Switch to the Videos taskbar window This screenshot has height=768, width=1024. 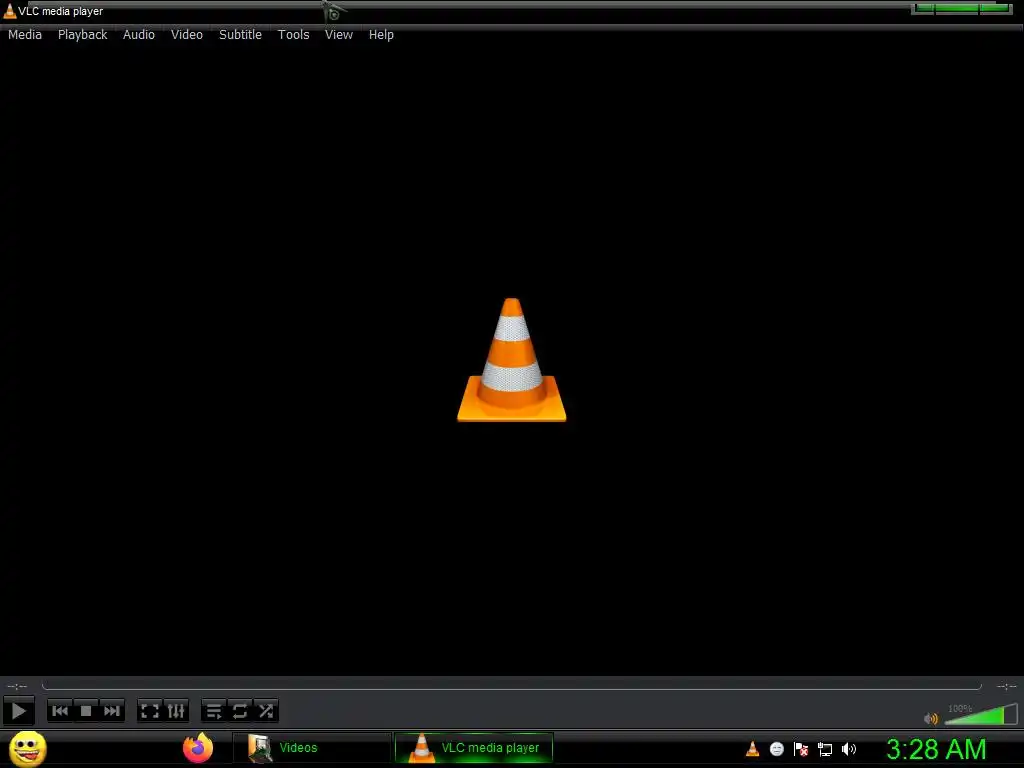click(x=312, y=748)
